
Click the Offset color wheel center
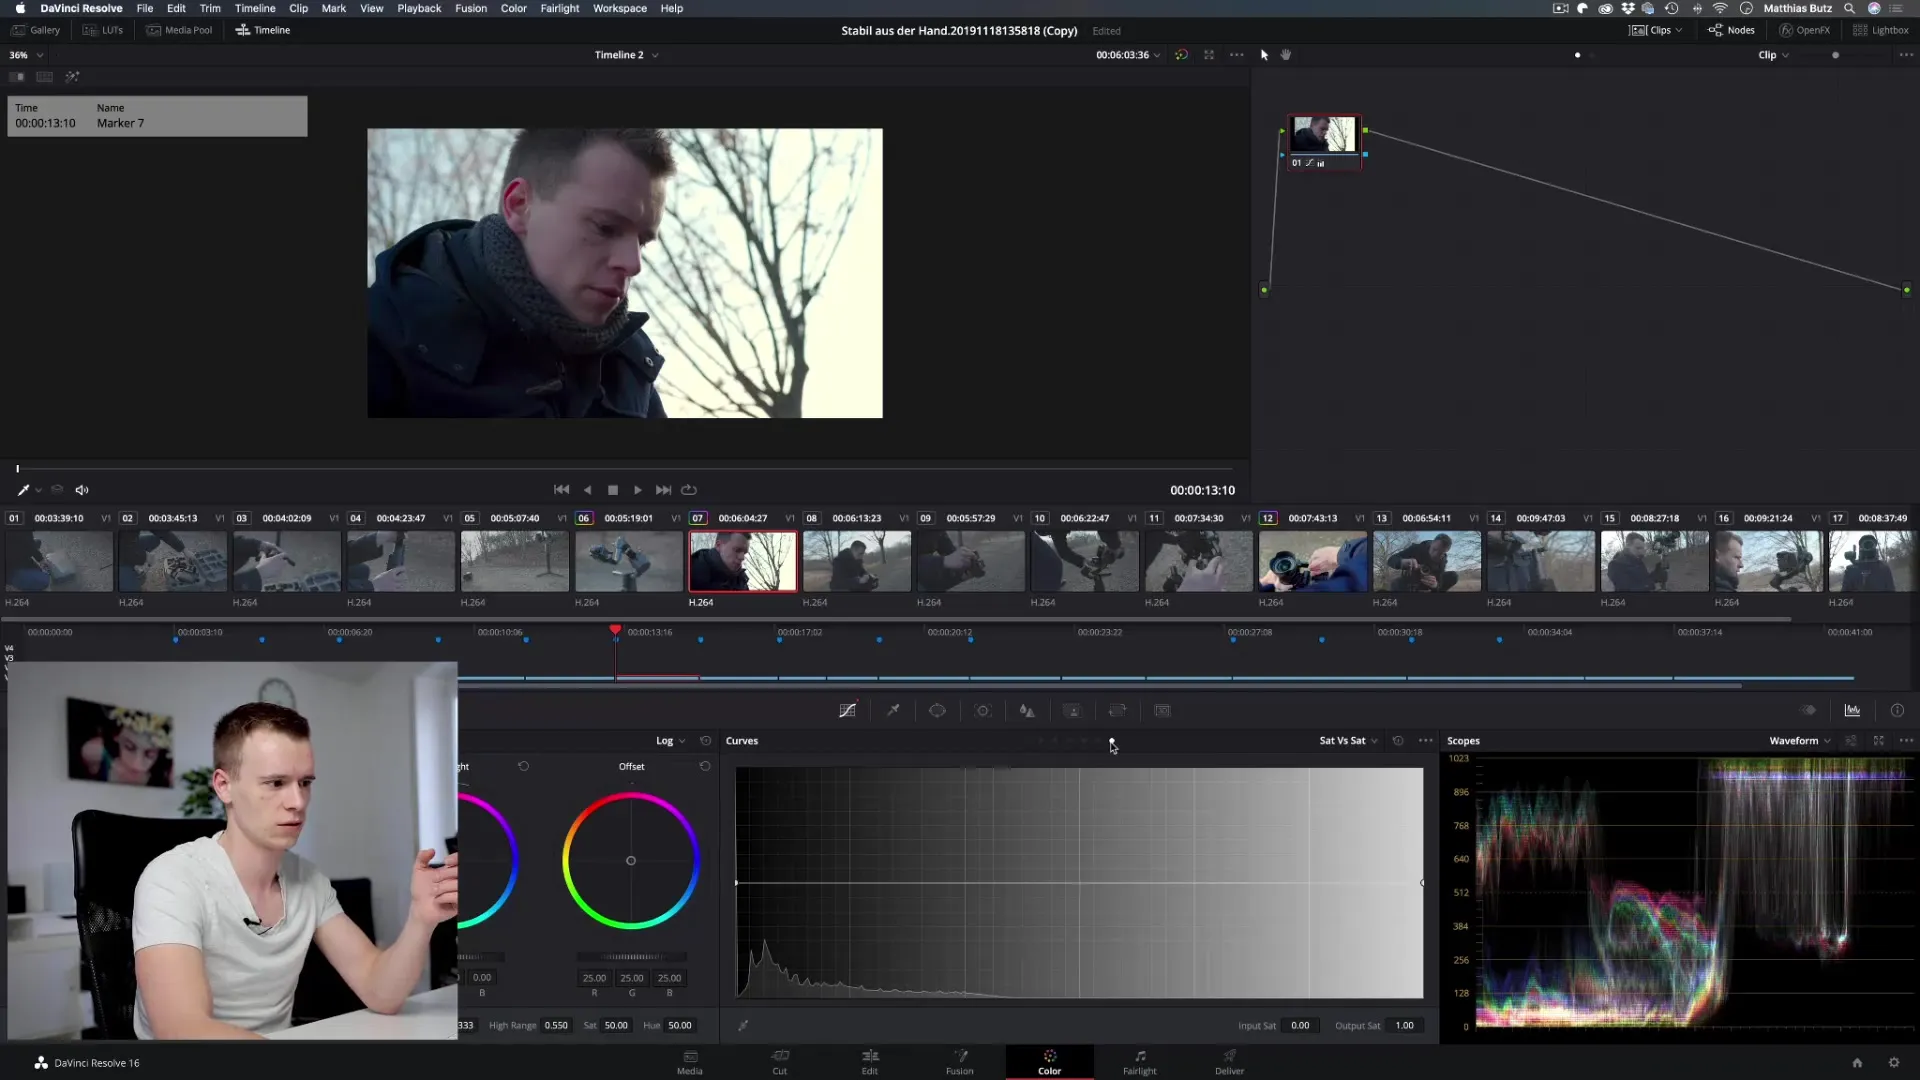(631, 860)
